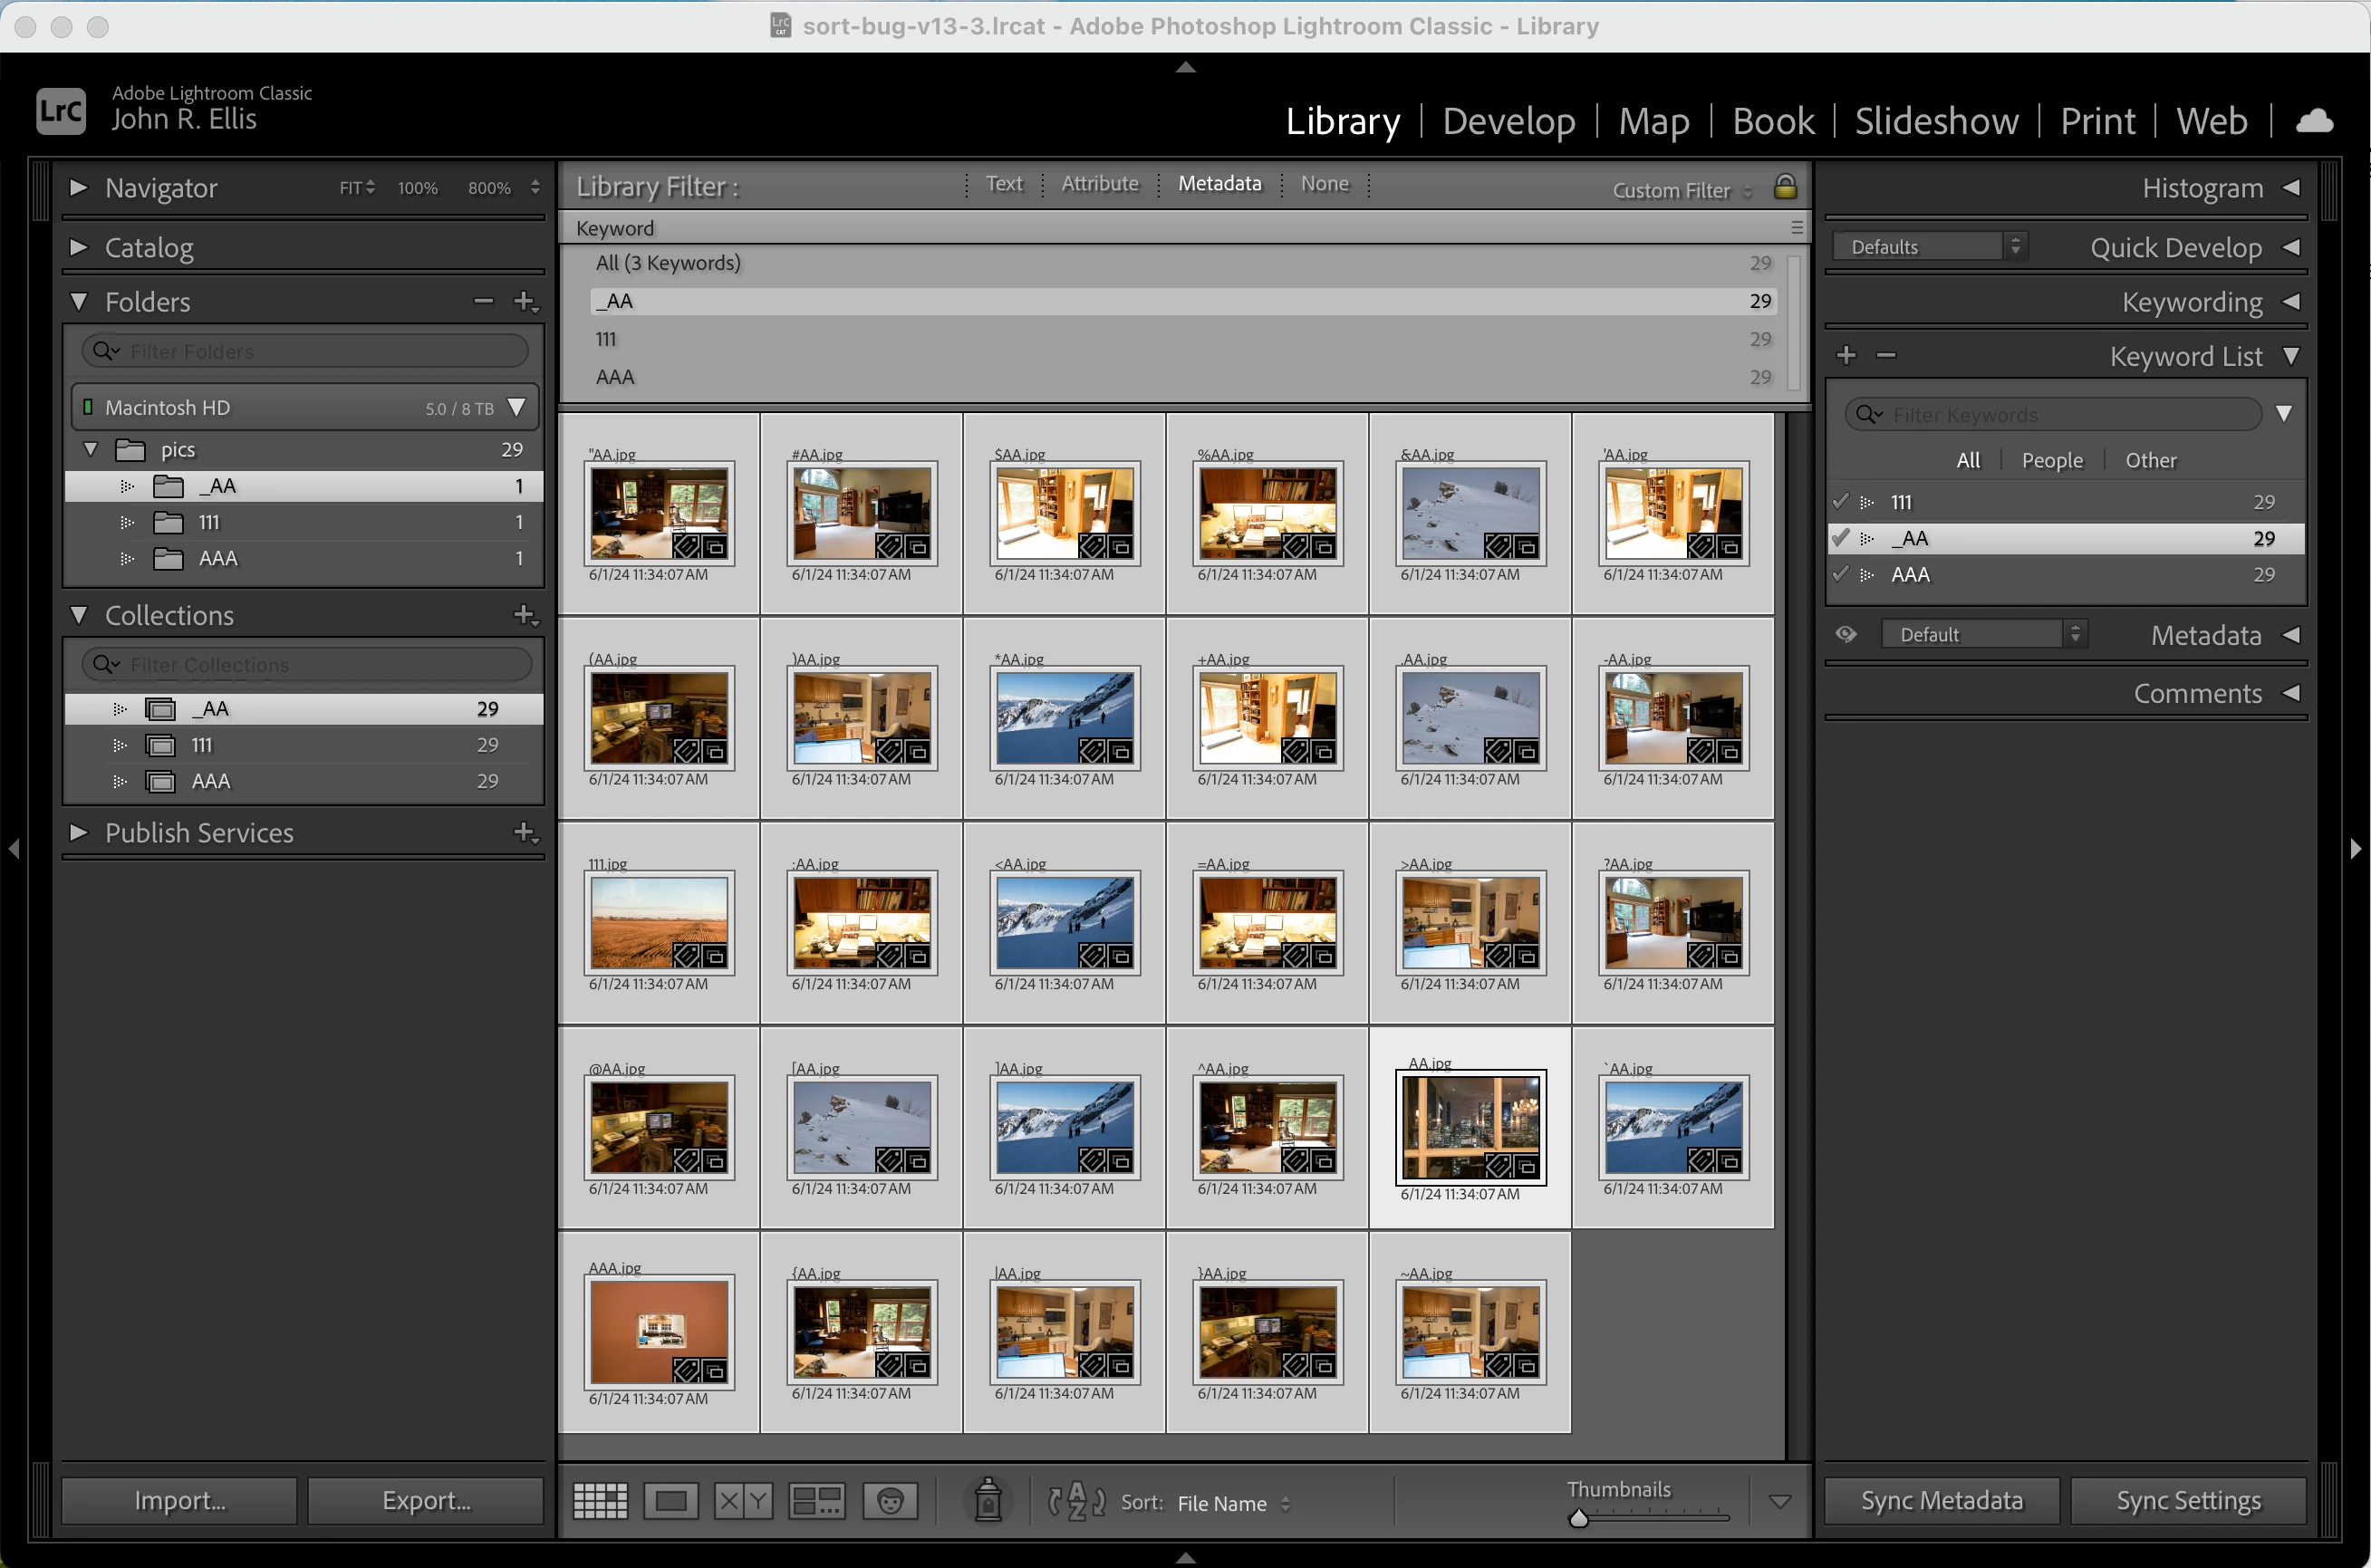Toggle the Metadata panel eye switch
The width and height of the screenshot is (2371, 1568).
point(1846,634)
